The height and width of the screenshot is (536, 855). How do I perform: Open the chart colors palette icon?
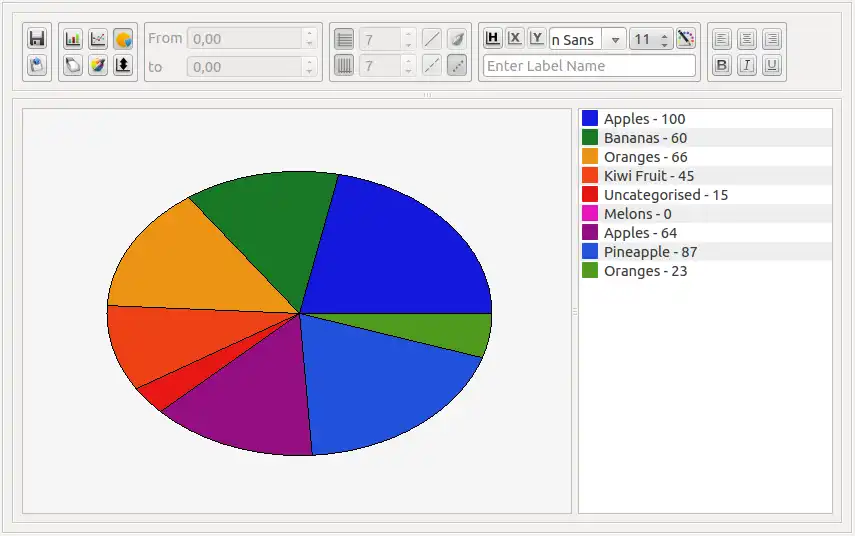coord(98,65)
